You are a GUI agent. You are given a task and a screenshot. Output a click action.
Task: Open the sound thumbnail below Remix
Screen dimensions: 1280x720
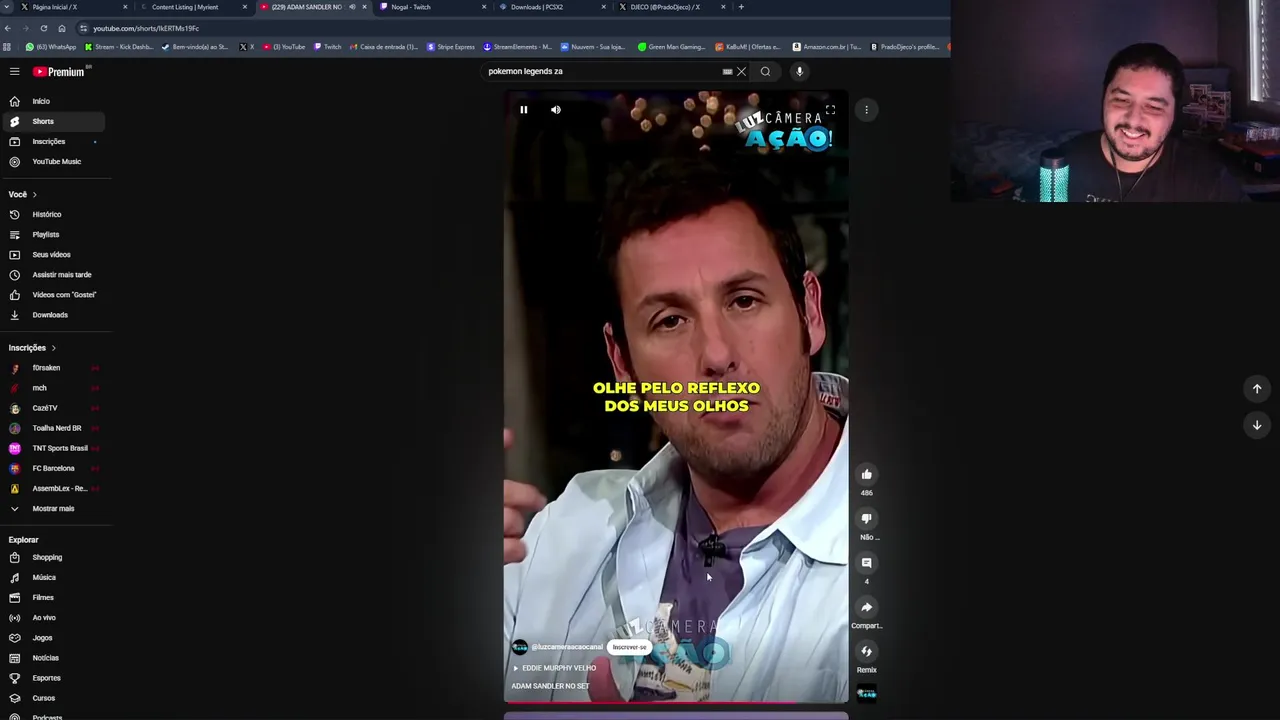pos(867,692)
